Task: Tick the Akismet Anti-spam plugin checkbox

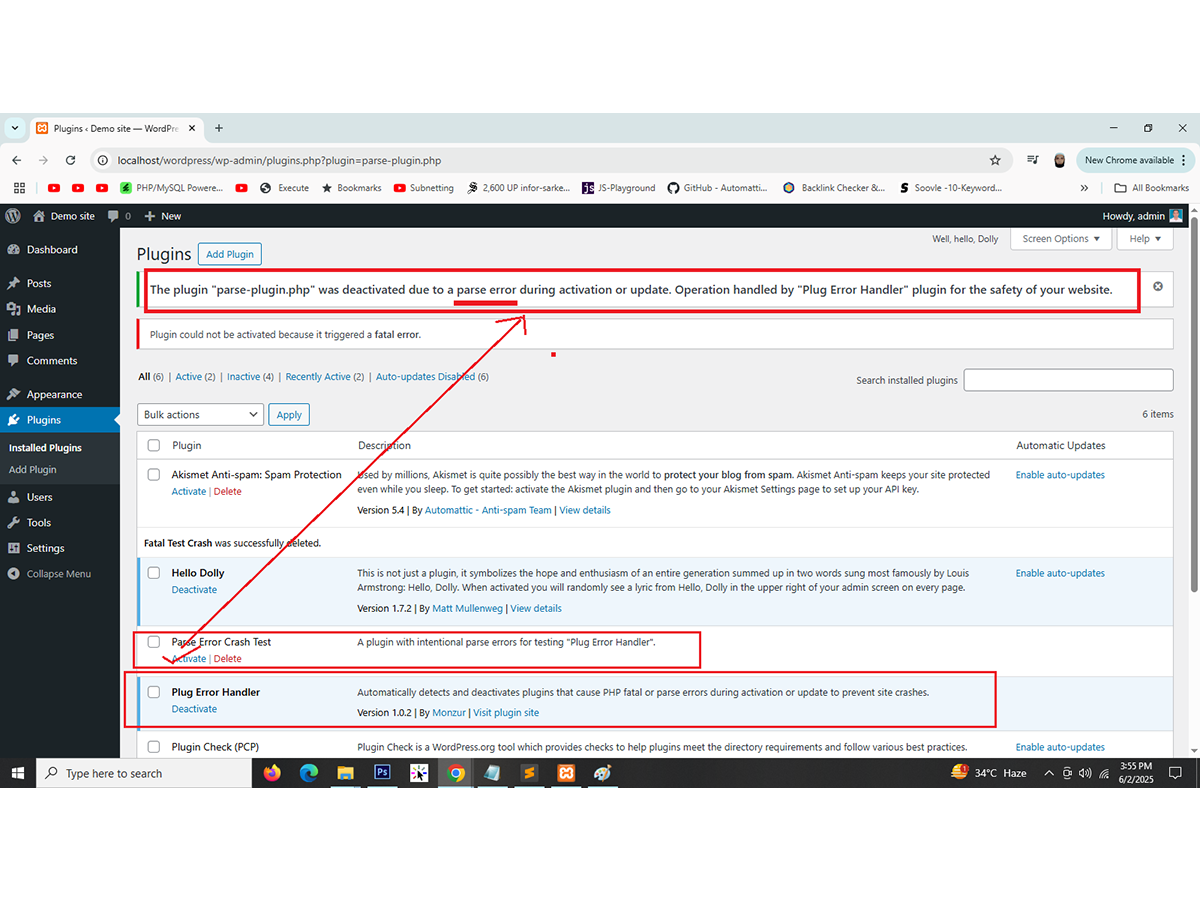Action: (154, 475)
